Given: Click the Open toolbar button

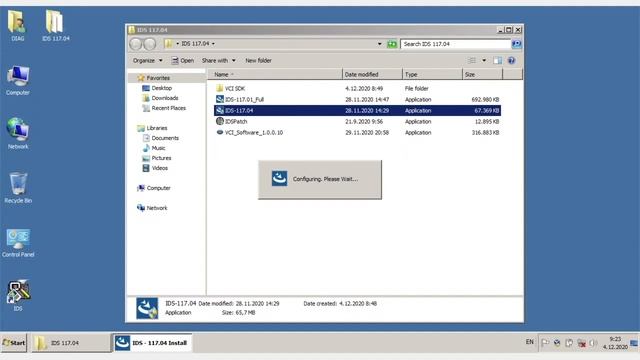Looking at the screenshot, I should [x=183, y=60].
